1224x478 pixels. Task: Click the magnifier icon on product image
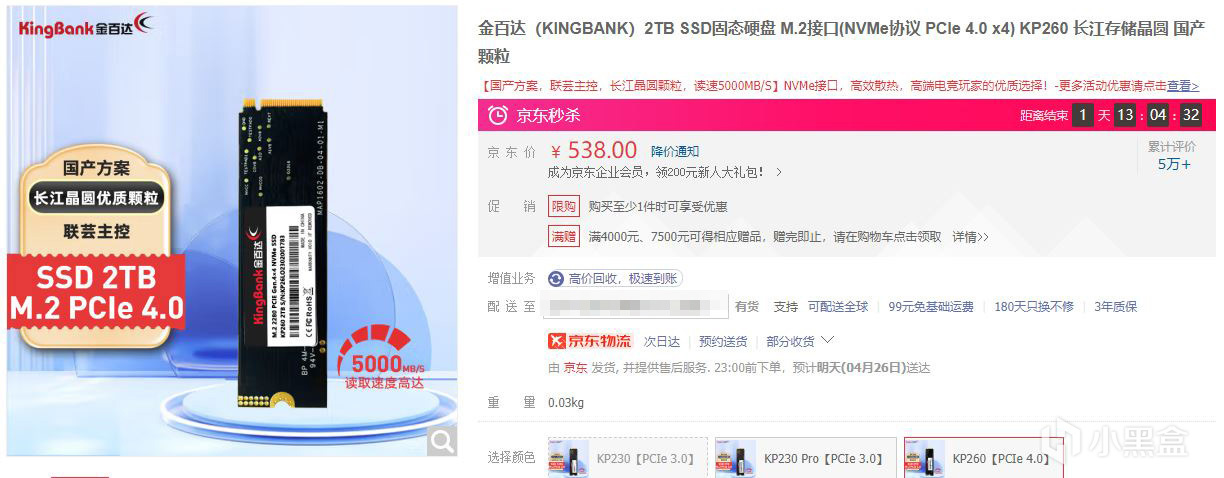(440, 440)
